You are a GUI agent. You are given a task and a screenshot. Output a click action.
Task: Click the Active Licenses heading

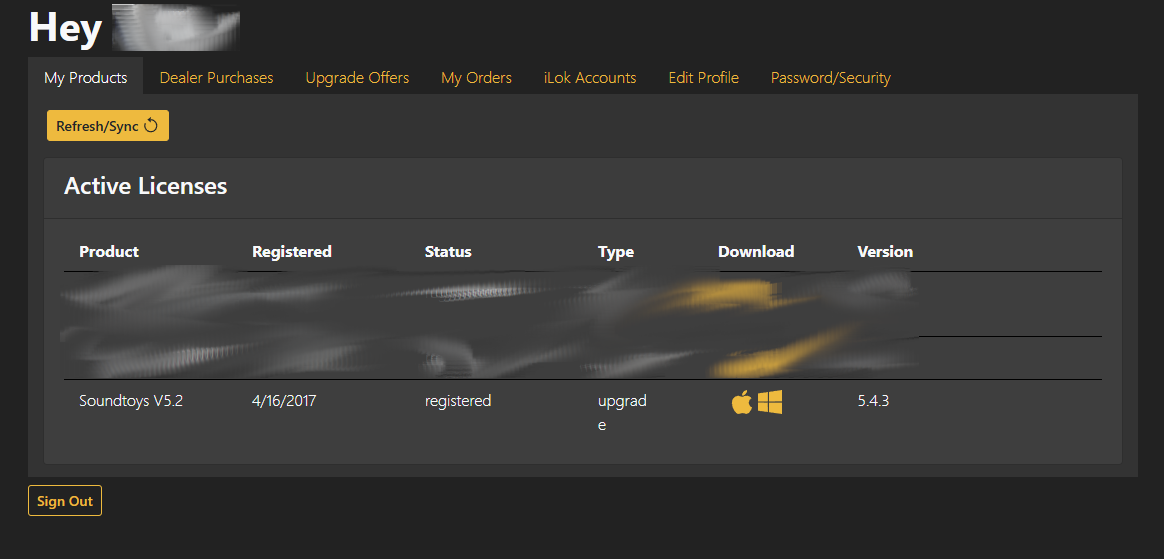[x=146, y=186]
